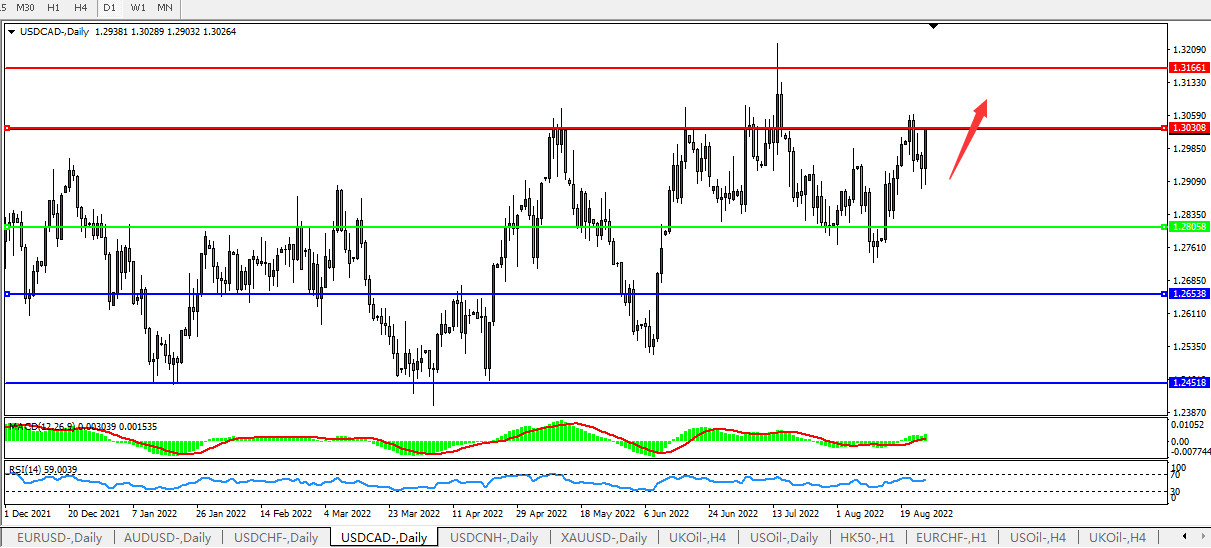Open the EURUSD-,Daily chart tab
This screenshot has height=548, width=1211.
click(x=59, y=538)
